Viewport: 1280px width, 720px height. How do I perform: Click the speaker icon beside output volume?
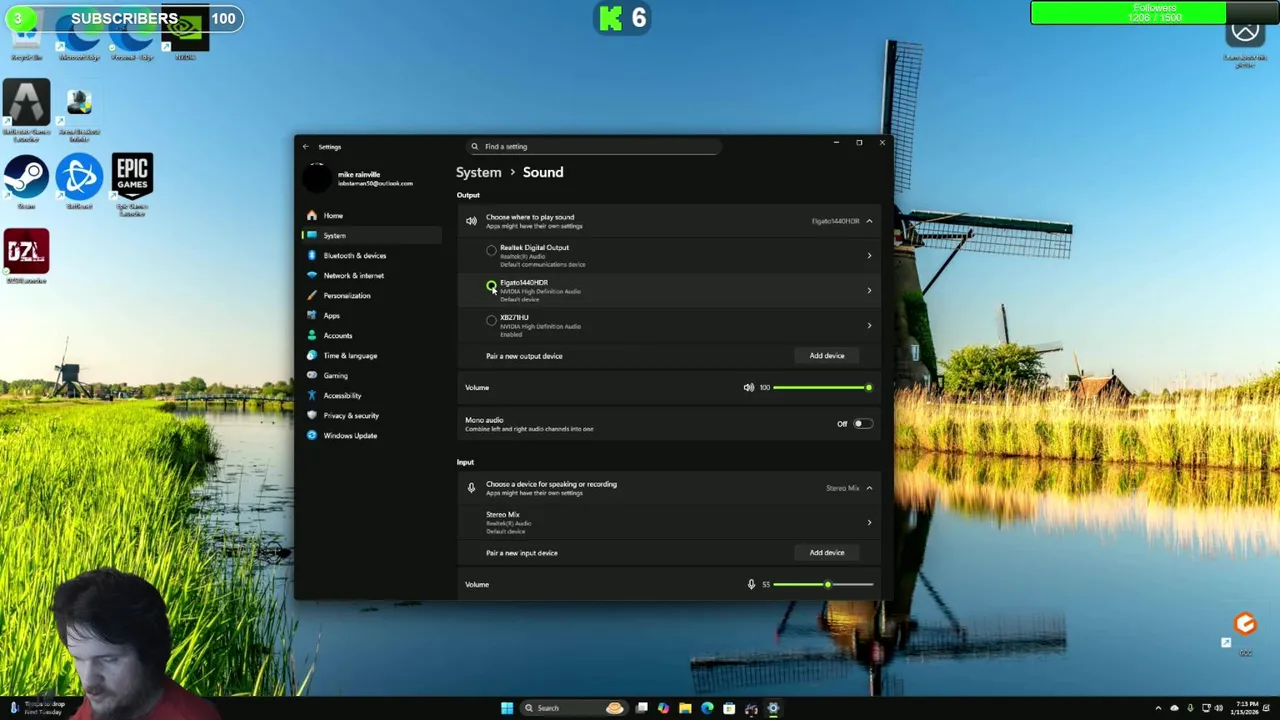pyautogui.click(x=748, y=388)
